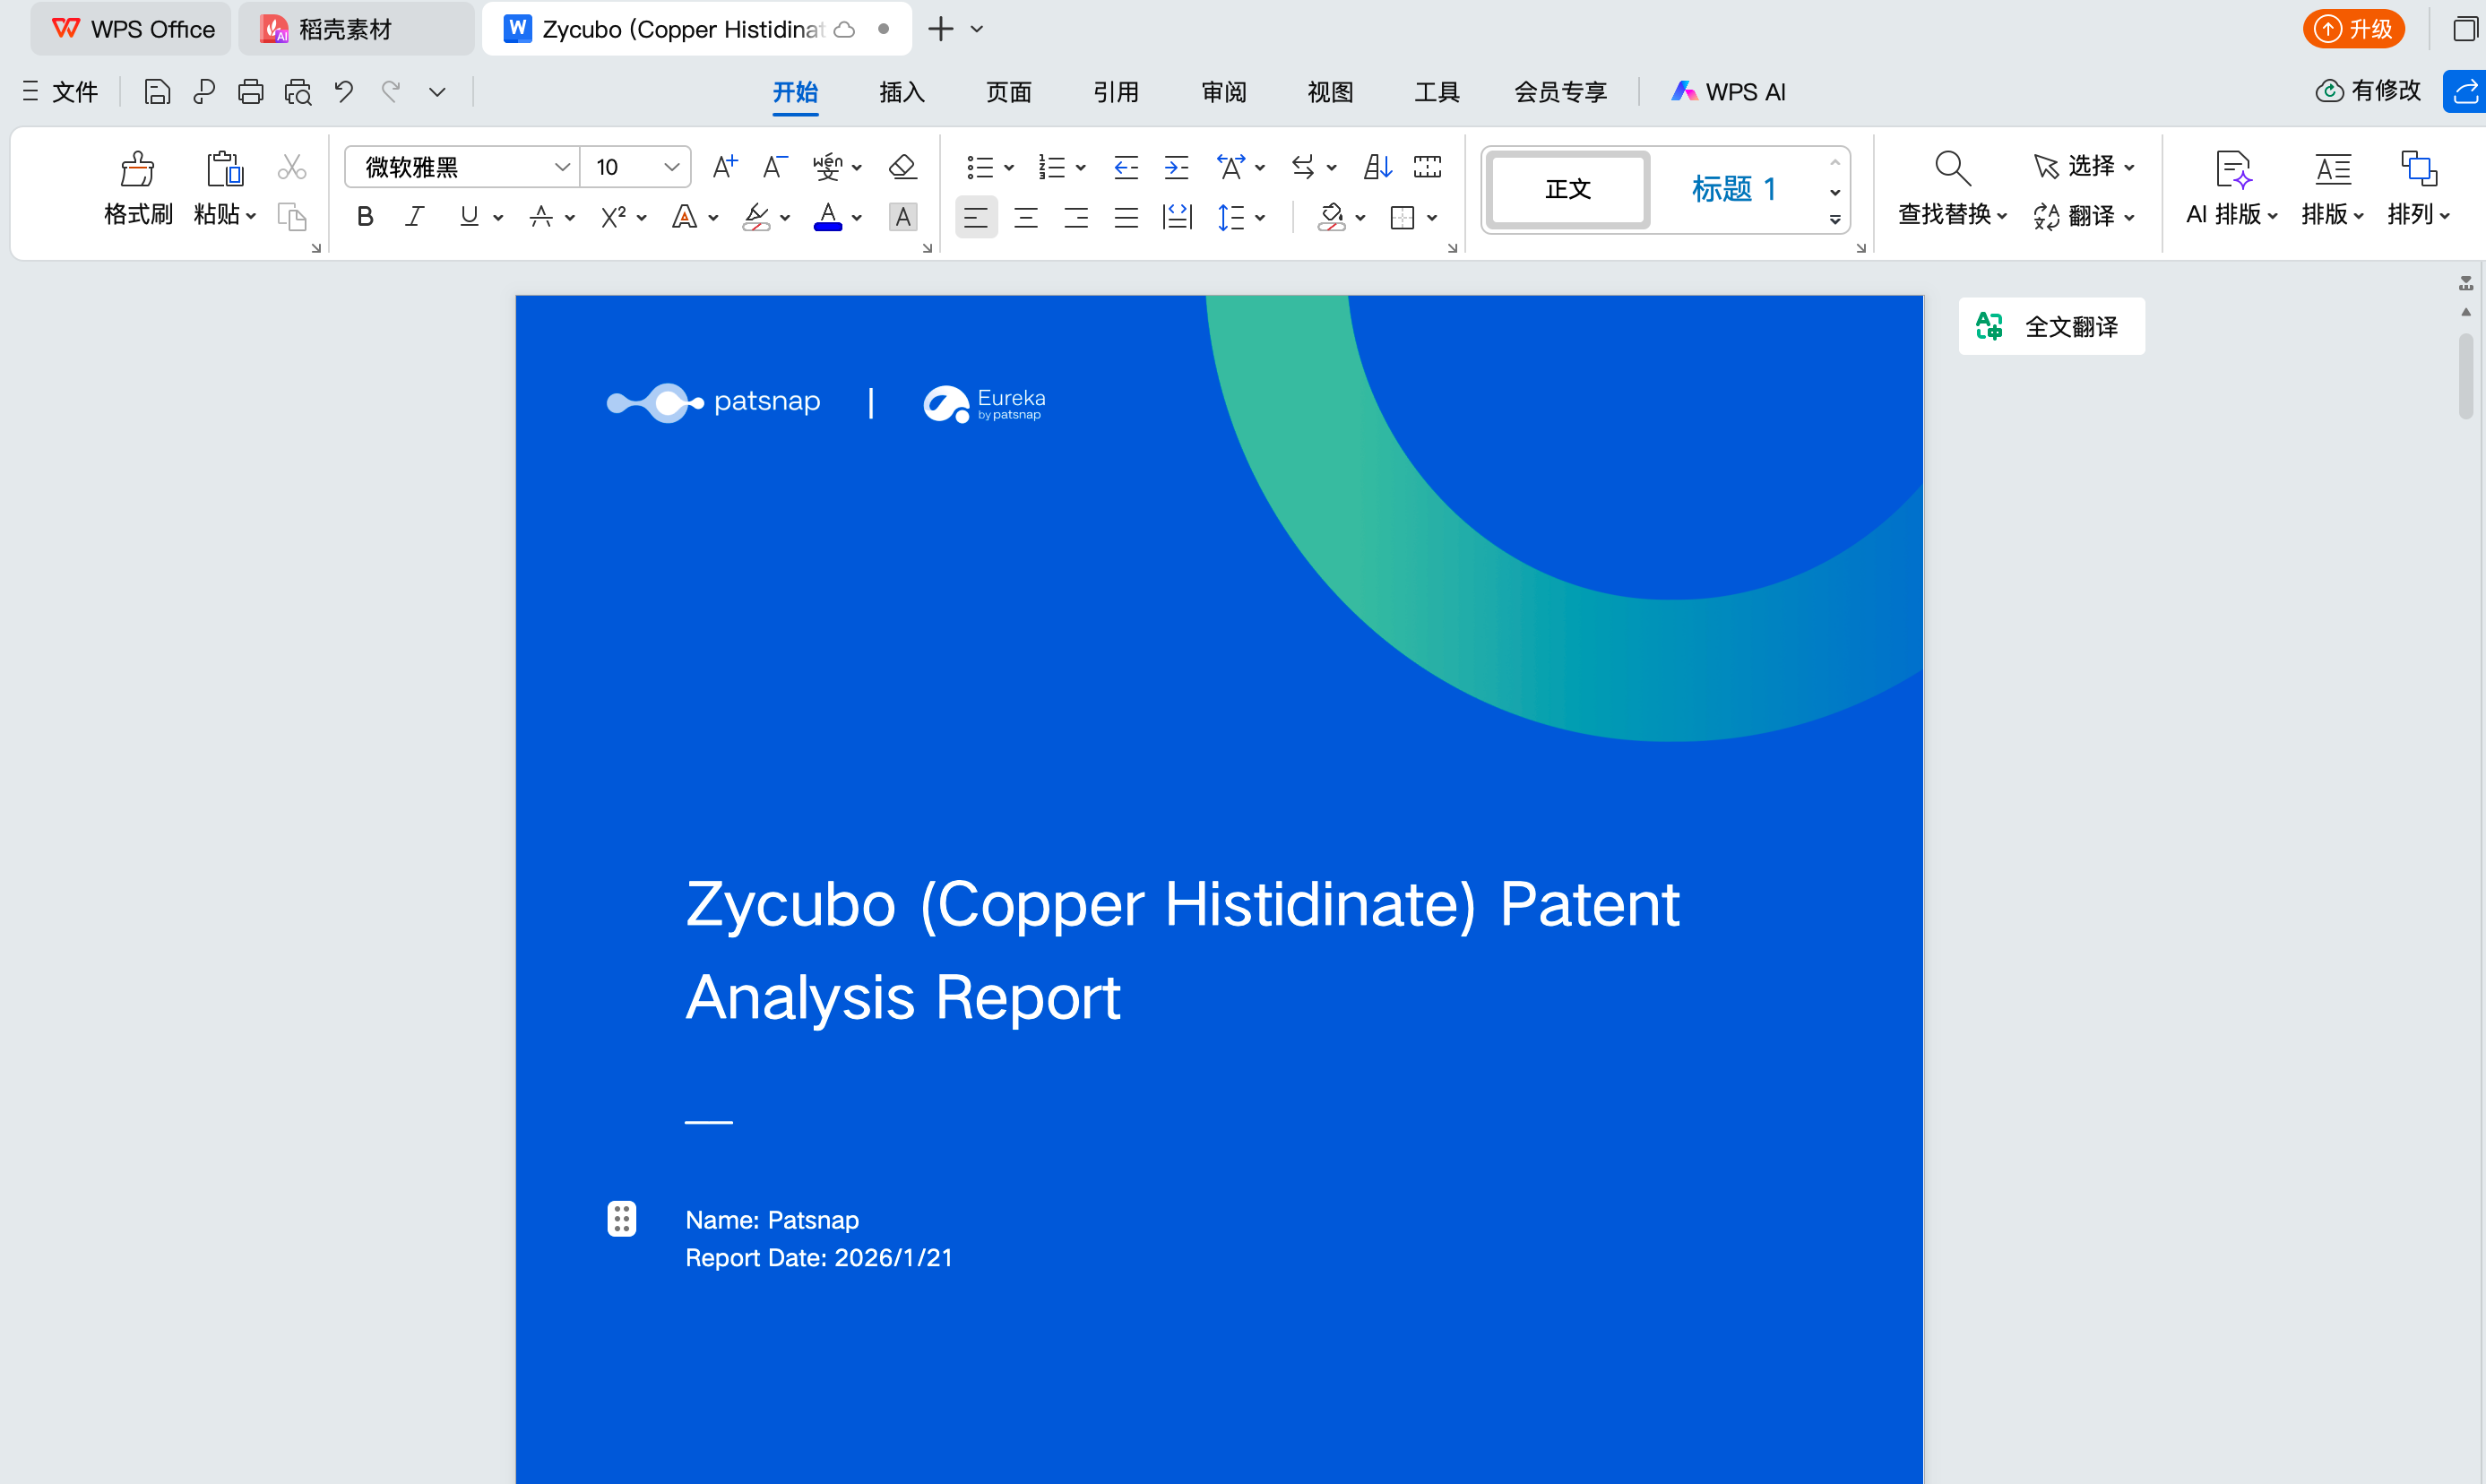Click the print icon in quick toolbar
2486x1484 pixels.
250,92
